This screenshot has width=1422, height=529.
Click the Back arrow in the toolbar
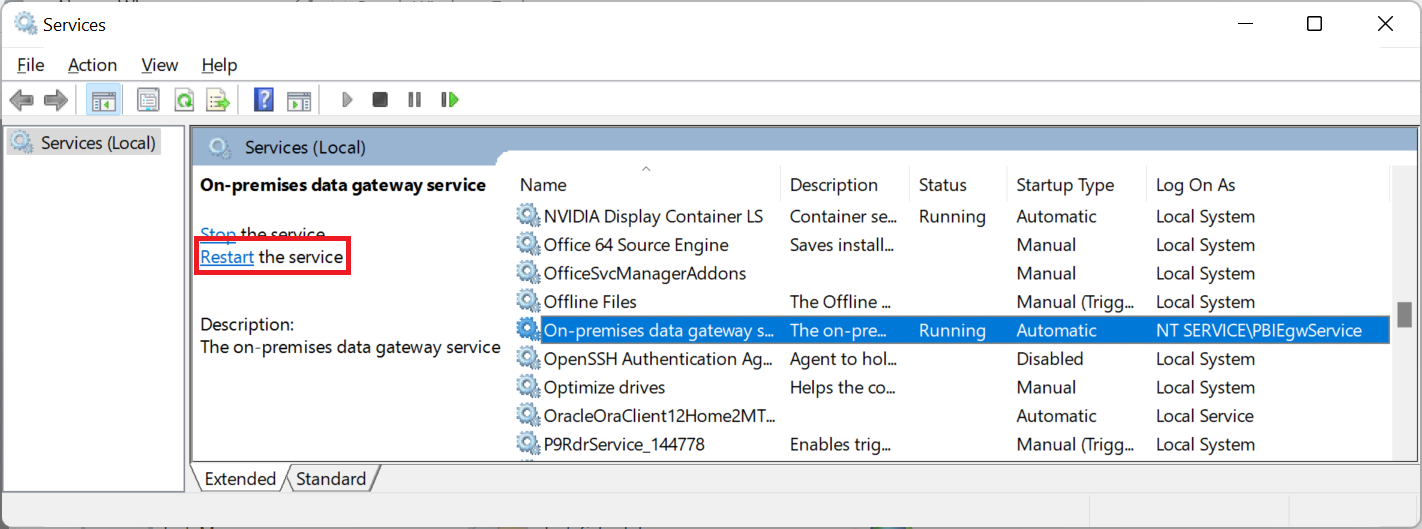click(x=22, y=100)
